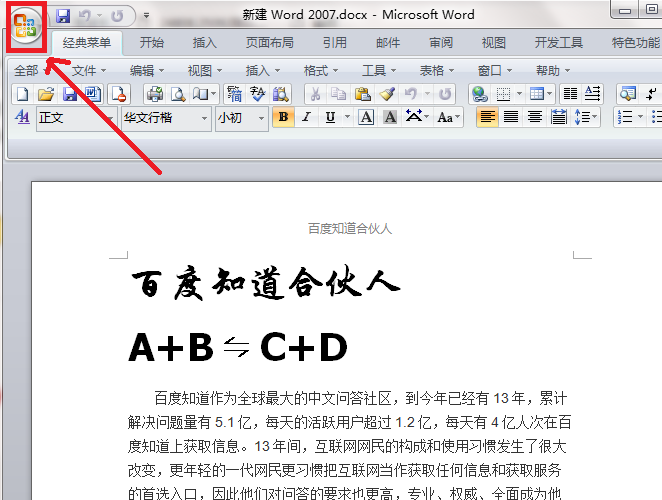662x500 pixels.
Task: Click the Save icon in classic toolbar
Action: [70, 94]
